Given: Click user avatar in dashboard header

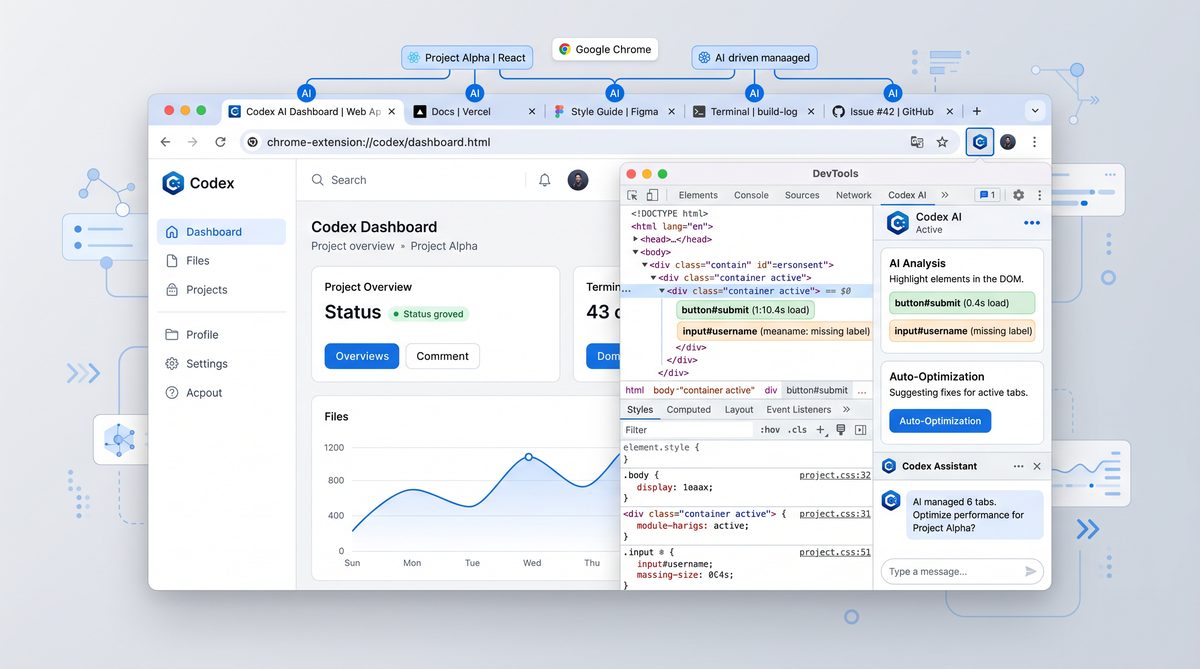Looking at the screenshot, I should [x=578, y=180].
